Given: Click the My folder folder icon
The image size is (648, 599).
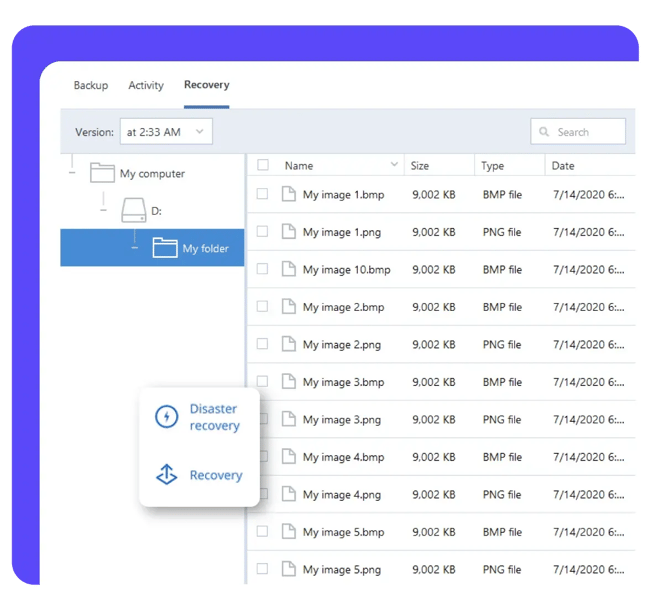Looking at the screenshot, I should pos(165,248).
